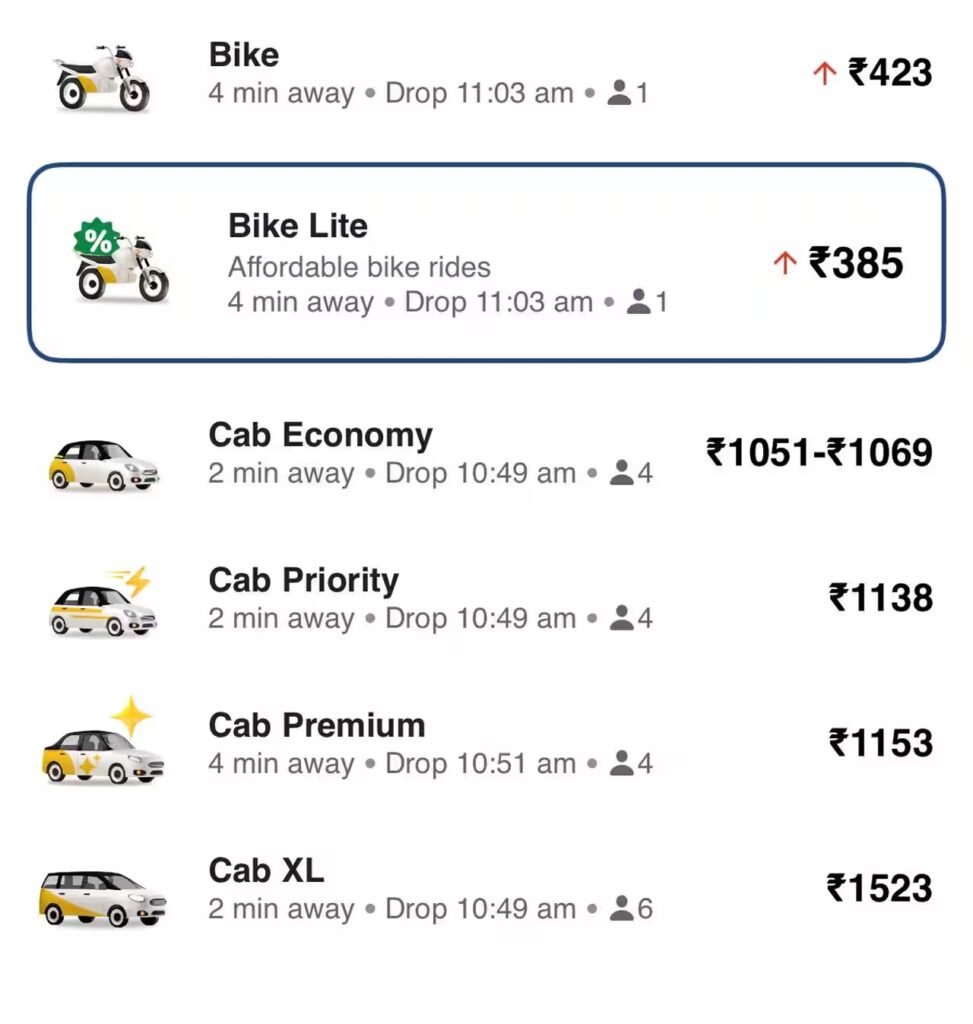Click the ₹1138 Cab Priority fare
Viewport: 973px width, 1024px height.
(880, 598)
